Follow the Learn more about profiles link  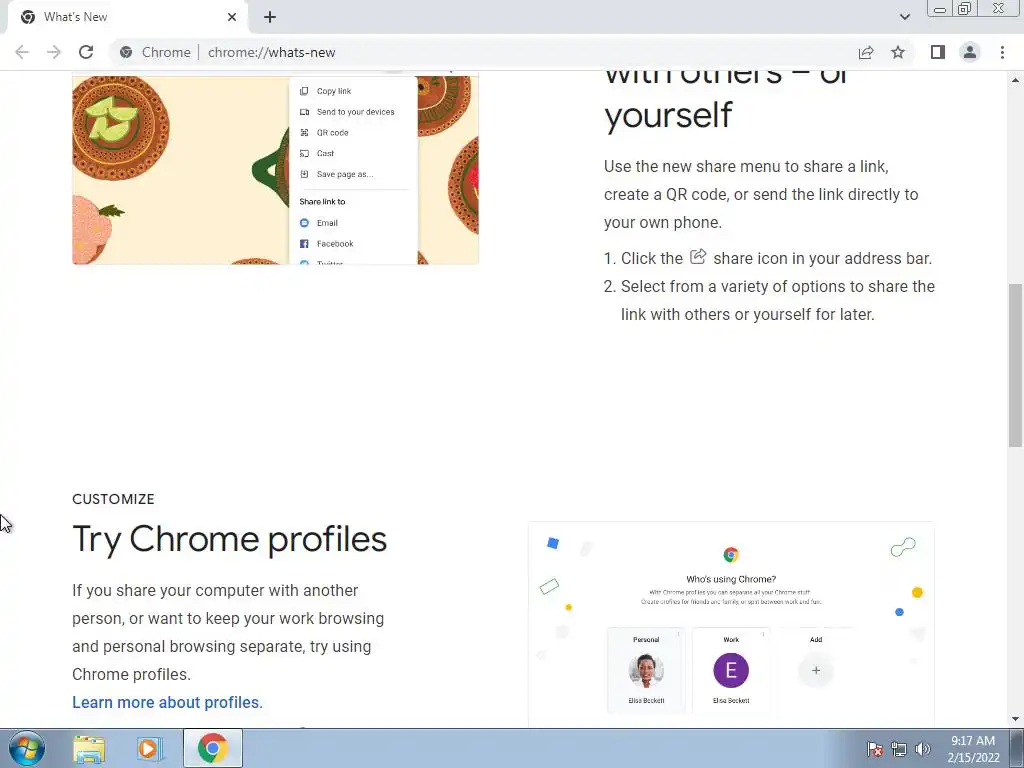167,702
